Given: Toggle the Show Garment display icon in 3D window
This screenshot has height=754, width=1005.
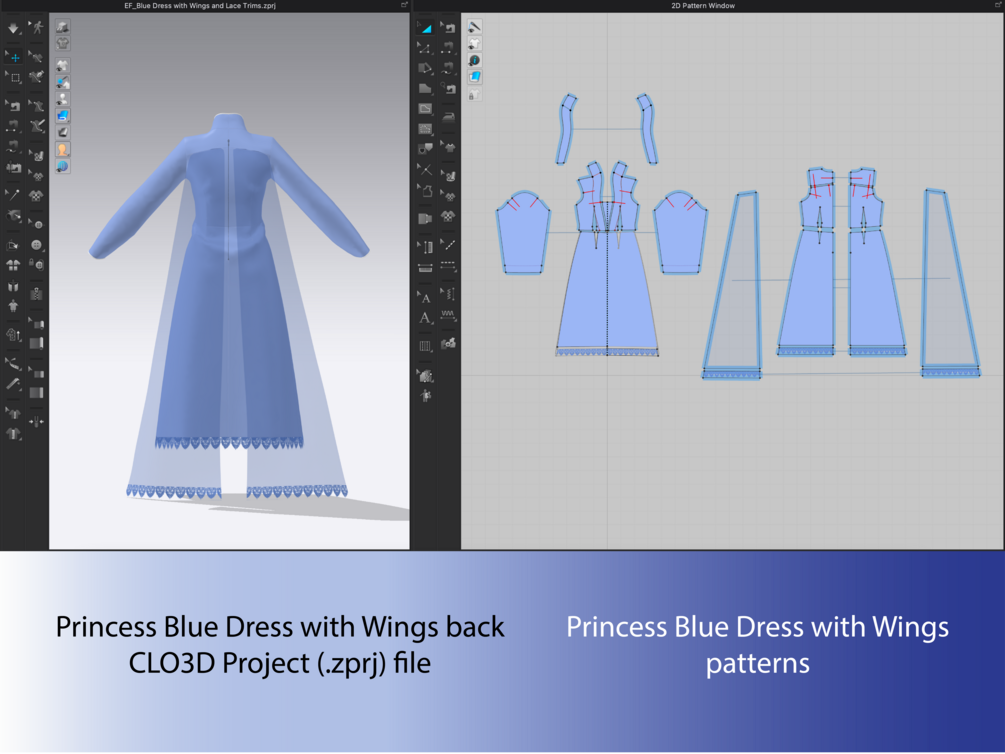Looking at the screenshot, I should pos(62,27).
